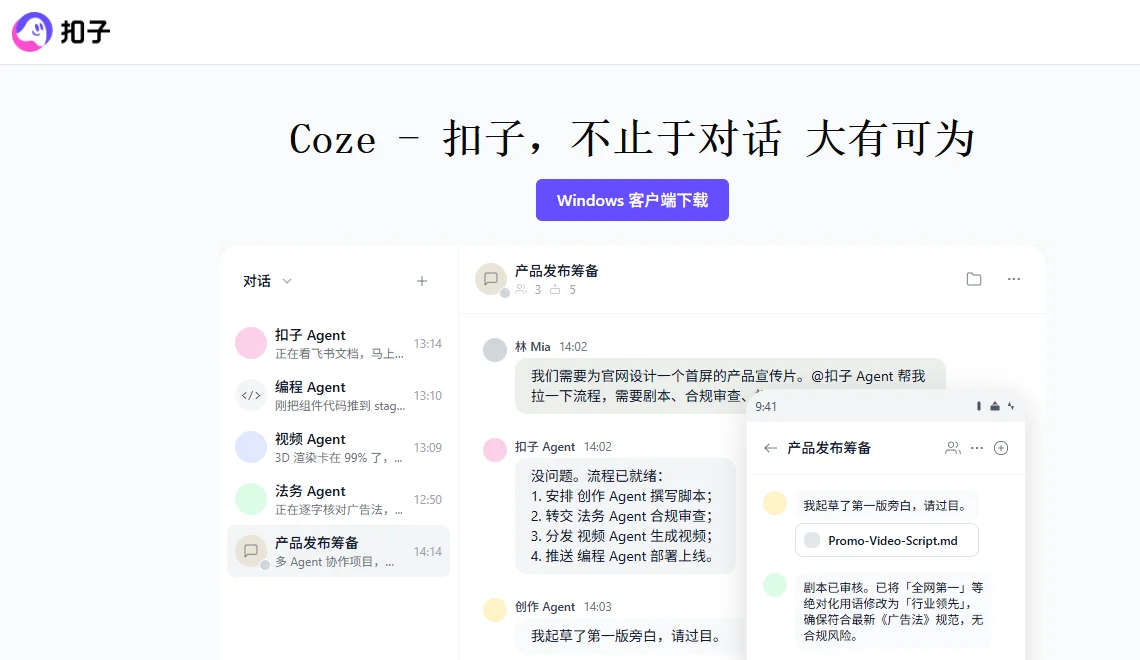Click the group chat icon in the chat header
The height and width of the screenshot is (660, 1140).
tap(491, 279)
